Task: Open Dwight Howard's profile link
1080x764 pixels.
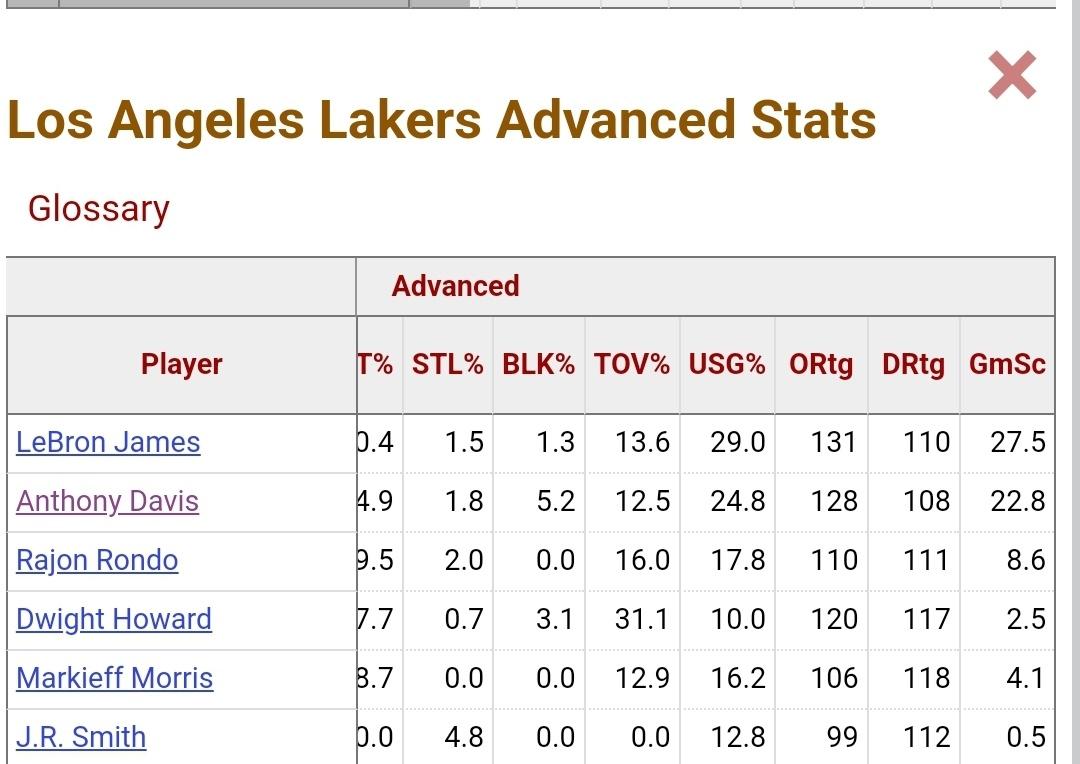Action: pos(114,619)
